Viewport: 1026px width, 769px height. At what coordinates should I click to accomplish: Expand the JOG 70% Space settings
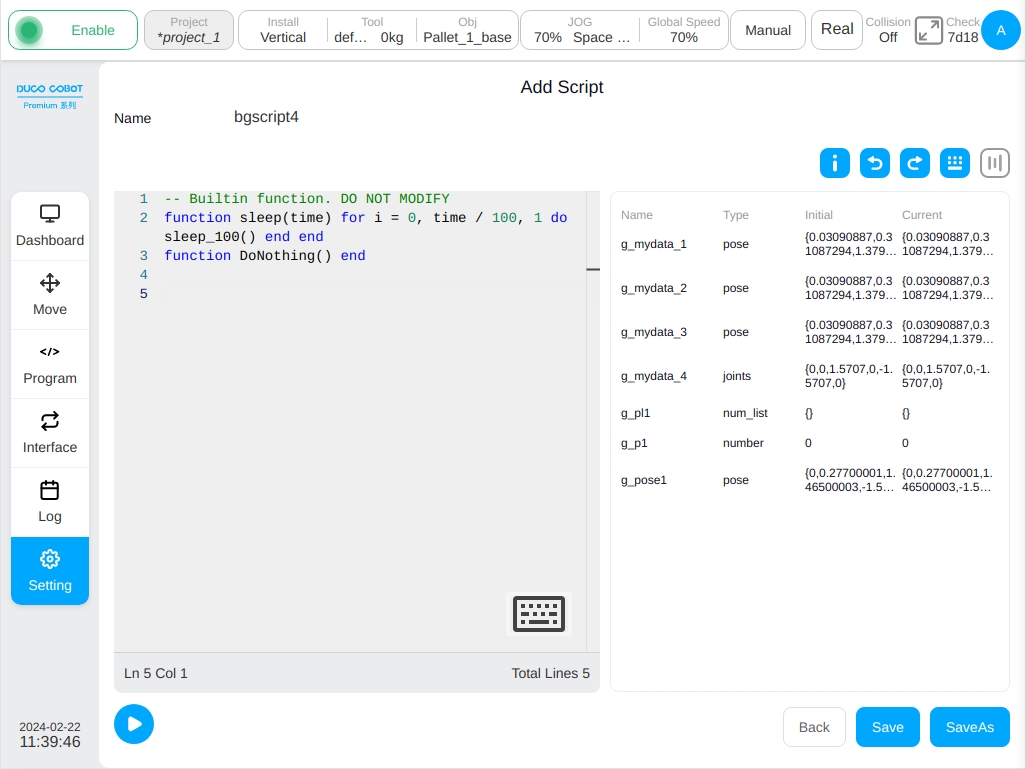pyautogui.click(x=580, y=30)
